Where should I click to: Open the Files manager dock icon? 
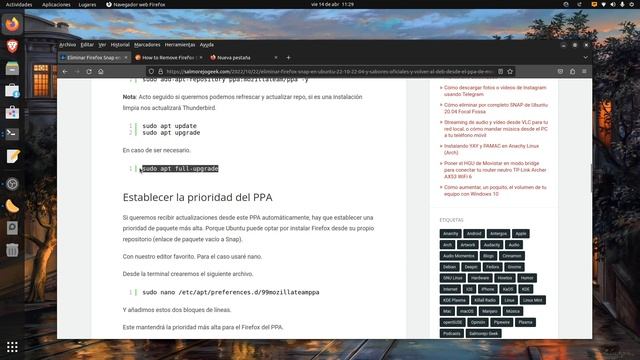pyautogui.click(x=12, y=68)
